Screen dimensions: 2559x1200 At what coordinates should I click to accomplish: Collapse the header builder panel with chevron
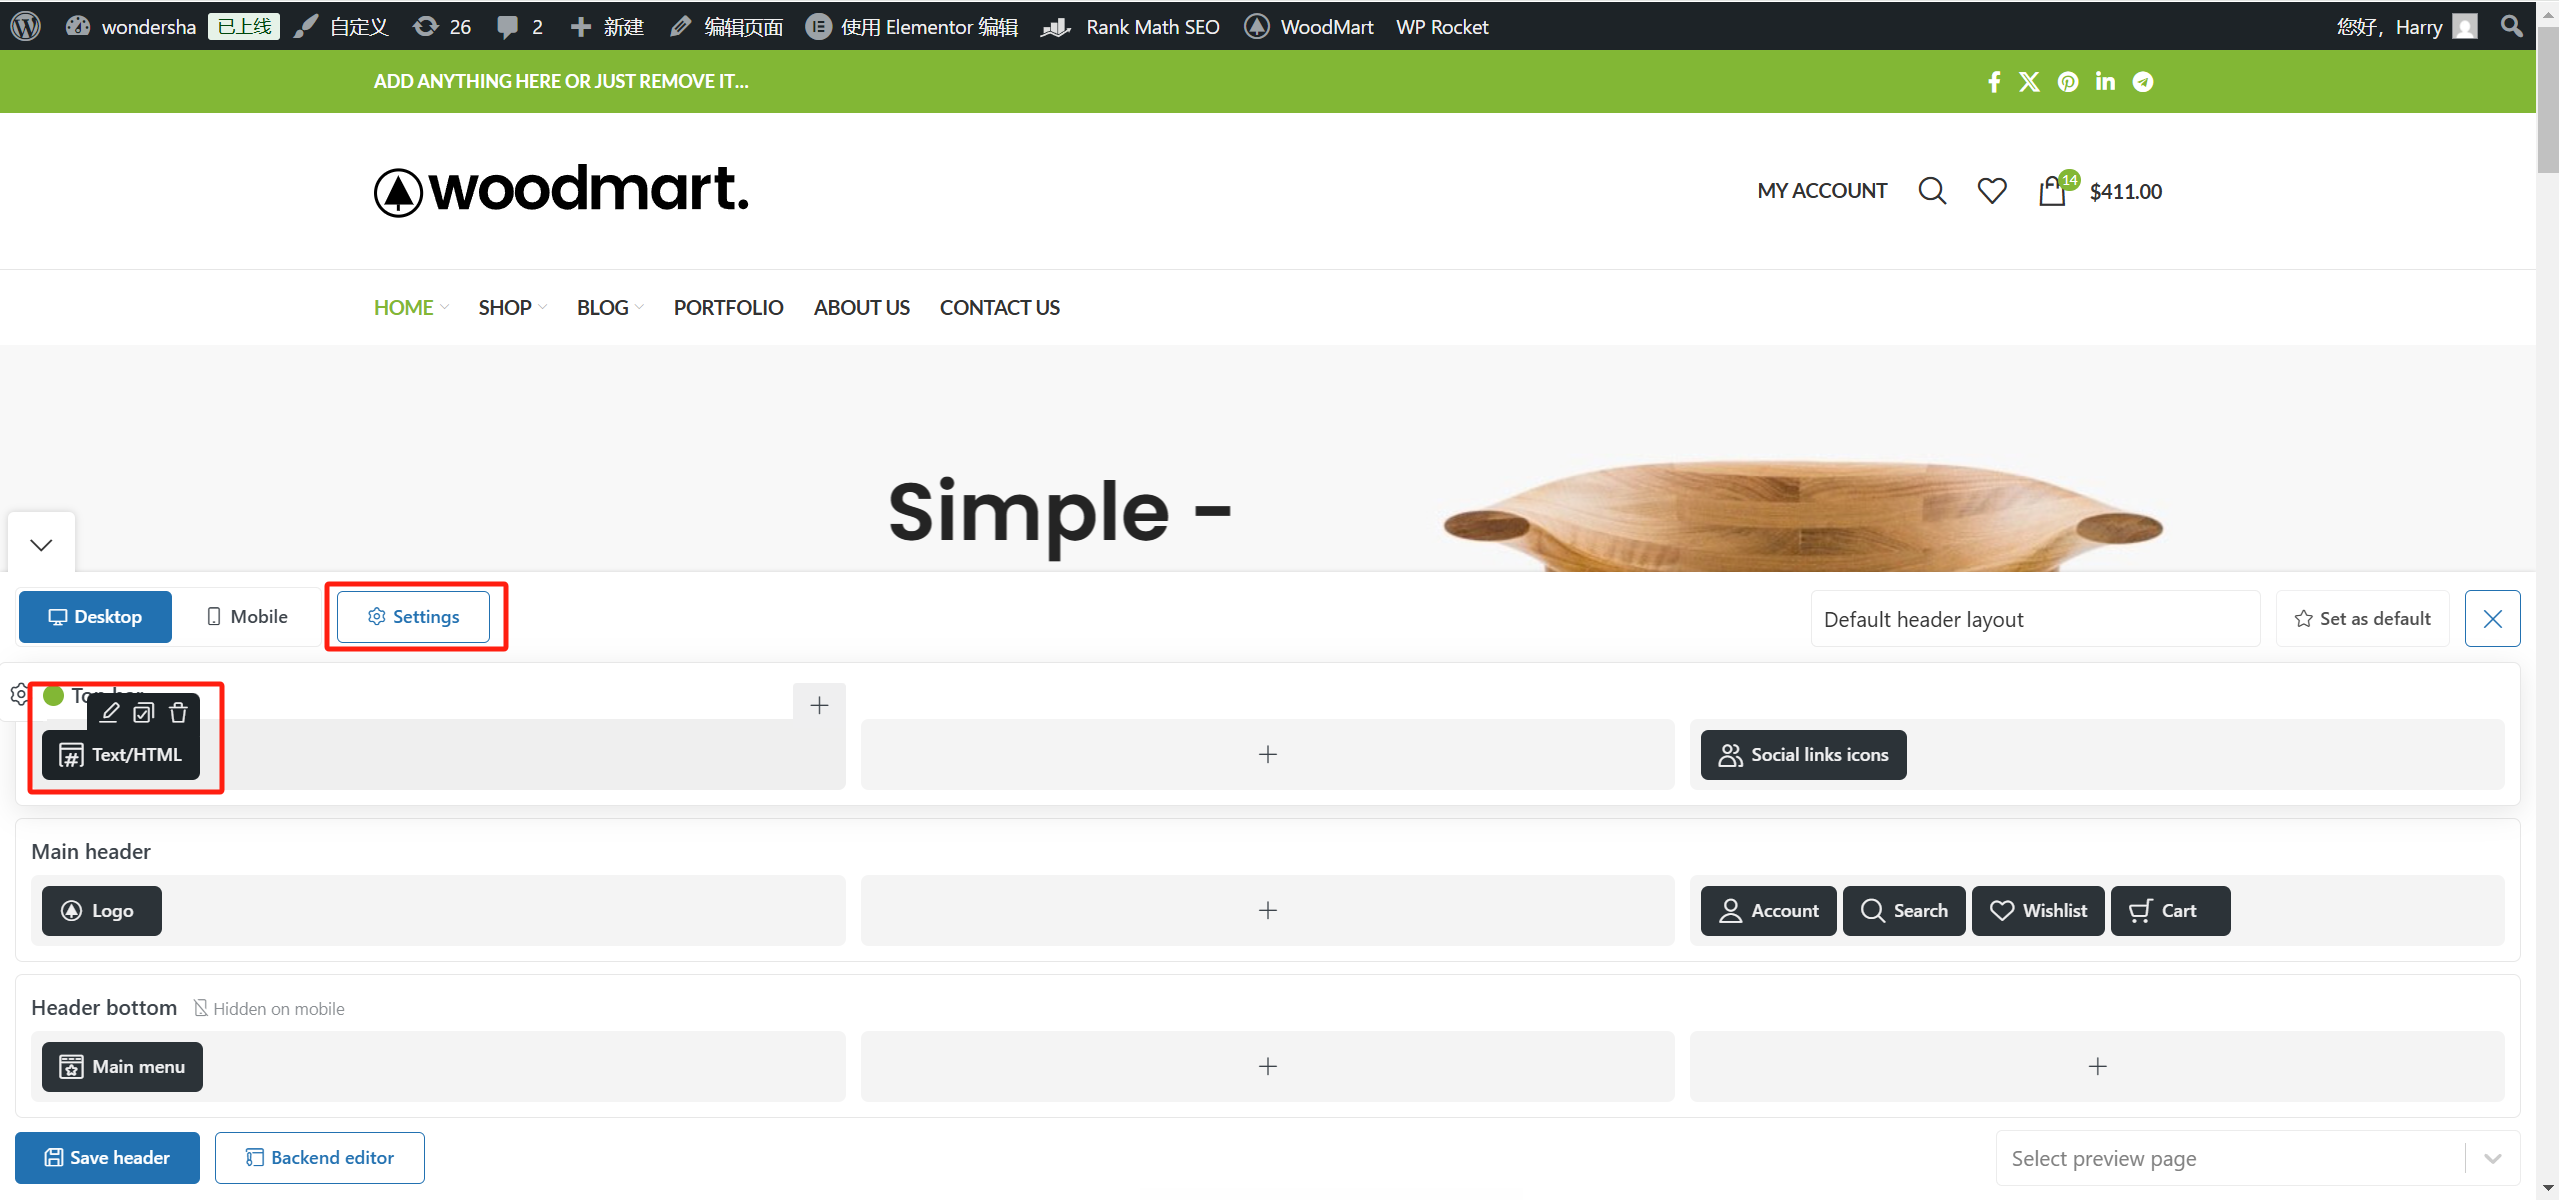41,545
